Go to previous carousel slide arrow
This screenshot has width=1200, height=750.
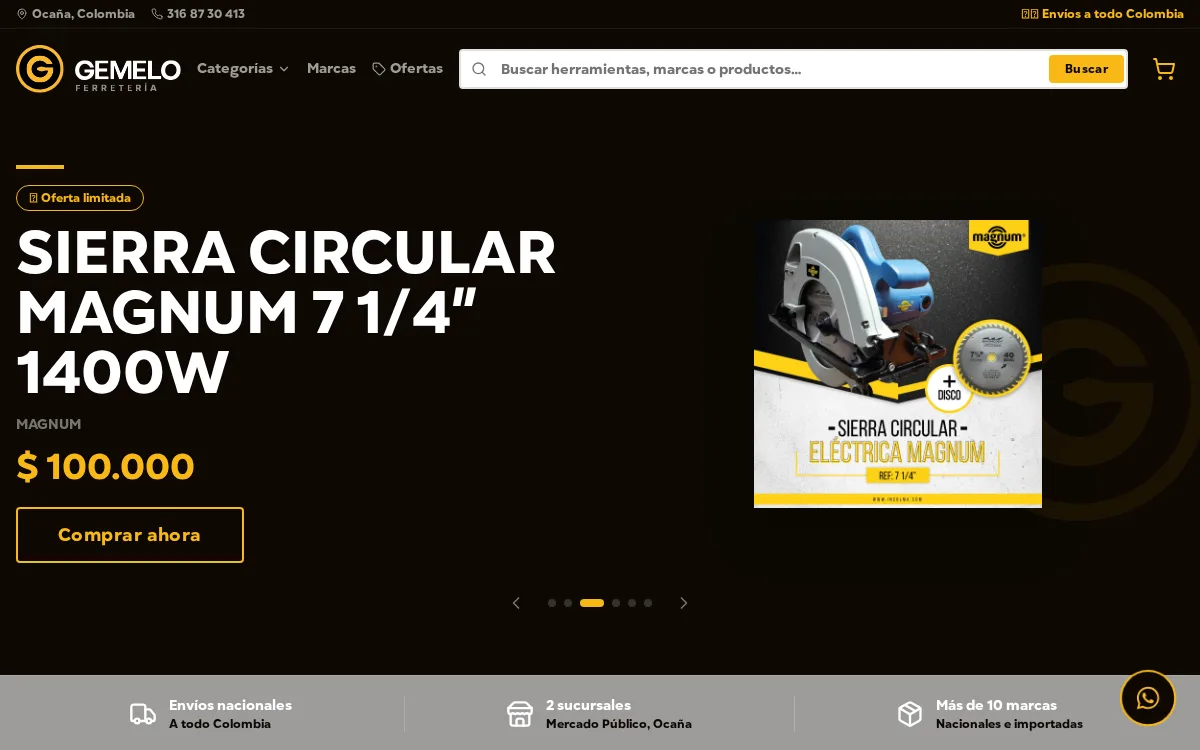coord(516,603)
